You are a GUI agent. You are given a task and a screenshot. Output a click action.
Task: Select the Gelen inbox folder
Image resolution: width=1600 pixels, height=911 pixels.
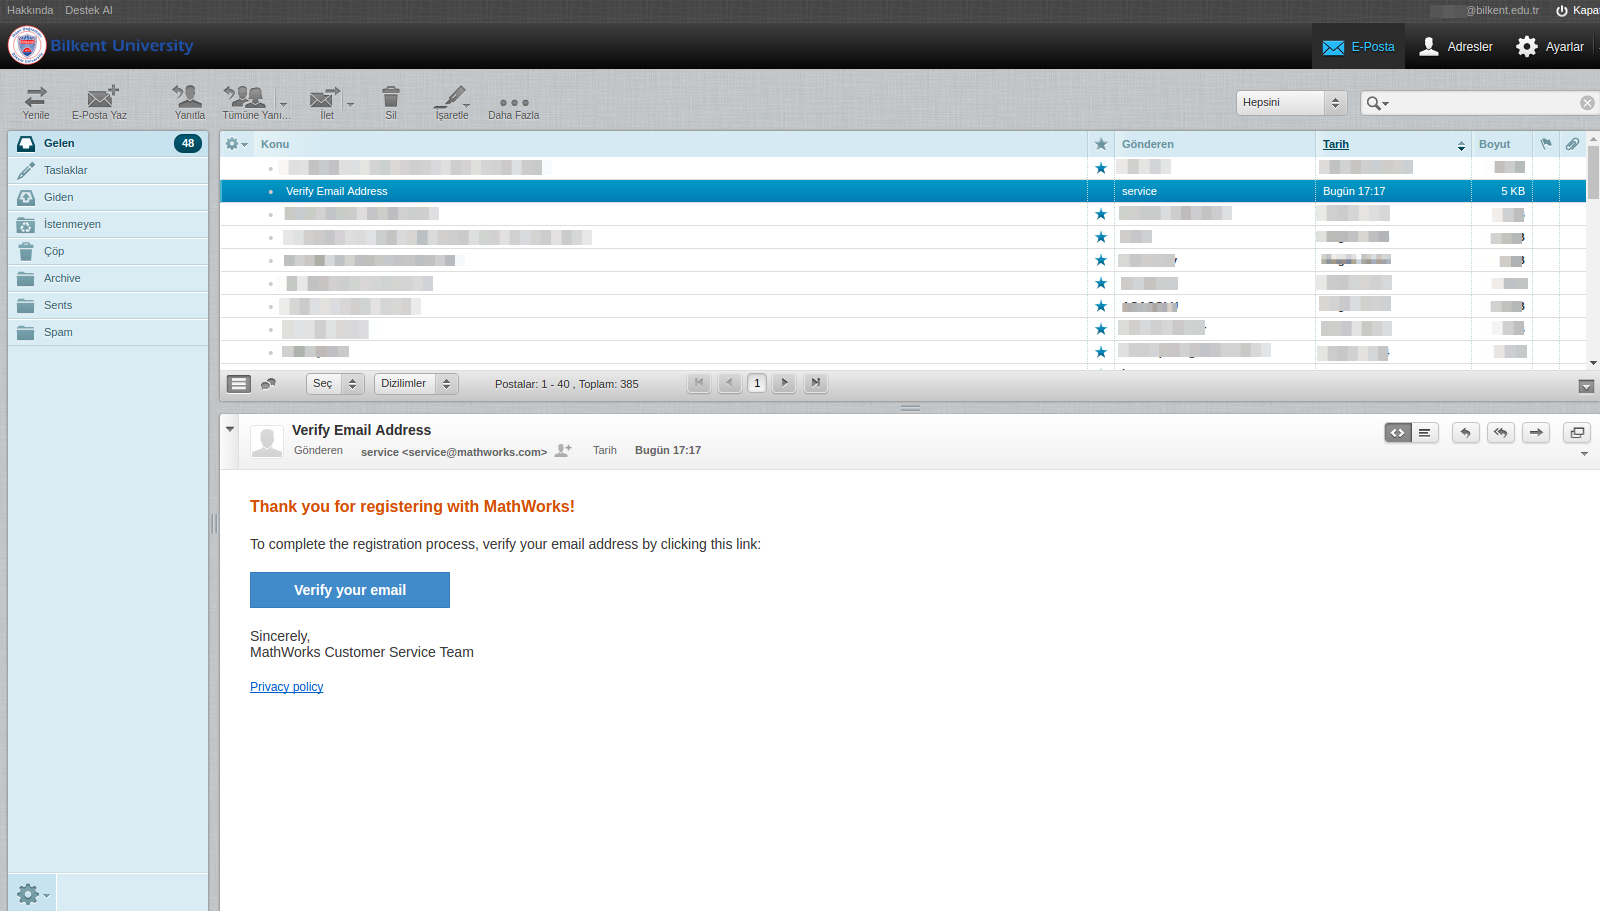108,143
